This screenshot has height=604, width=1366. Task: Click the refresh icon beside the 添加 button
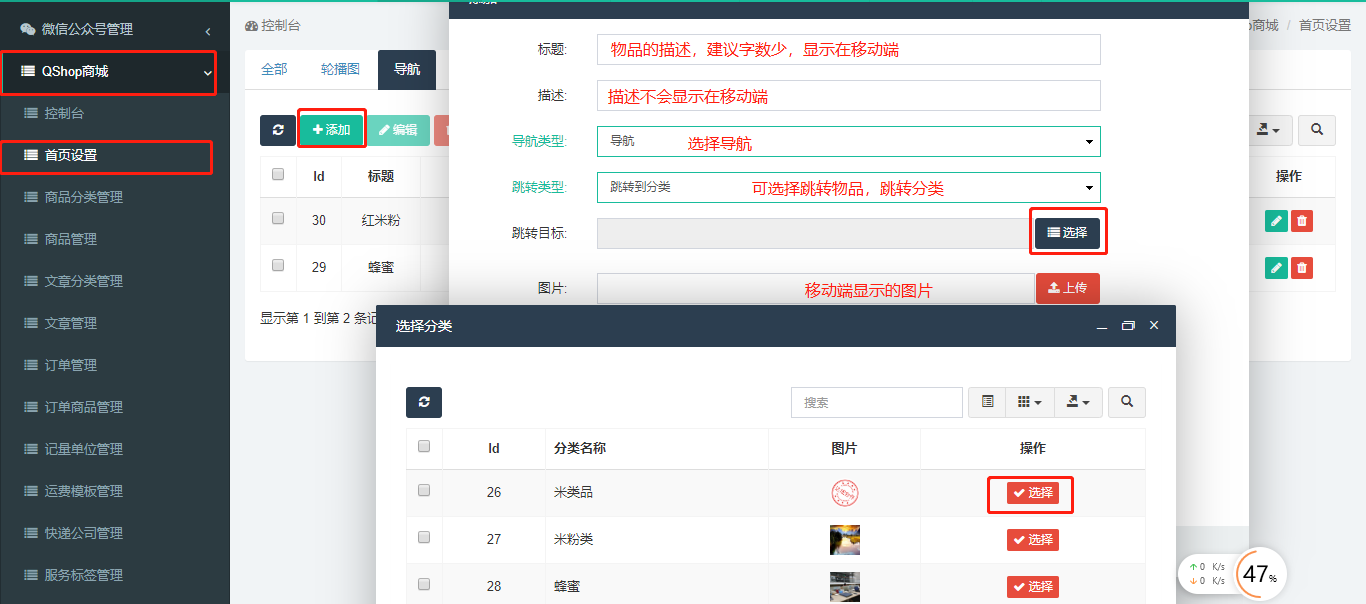click(x=277, y=130)
